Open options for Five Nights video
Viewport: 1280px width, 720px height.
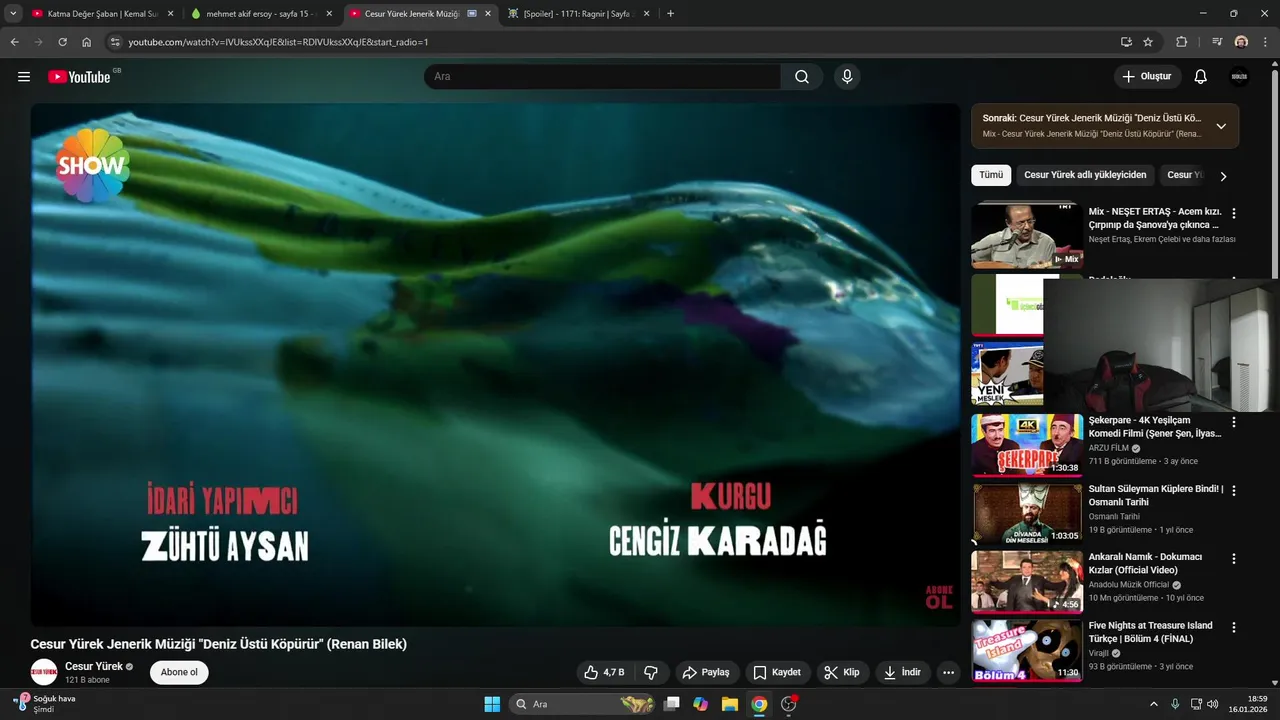[1234, 627]
